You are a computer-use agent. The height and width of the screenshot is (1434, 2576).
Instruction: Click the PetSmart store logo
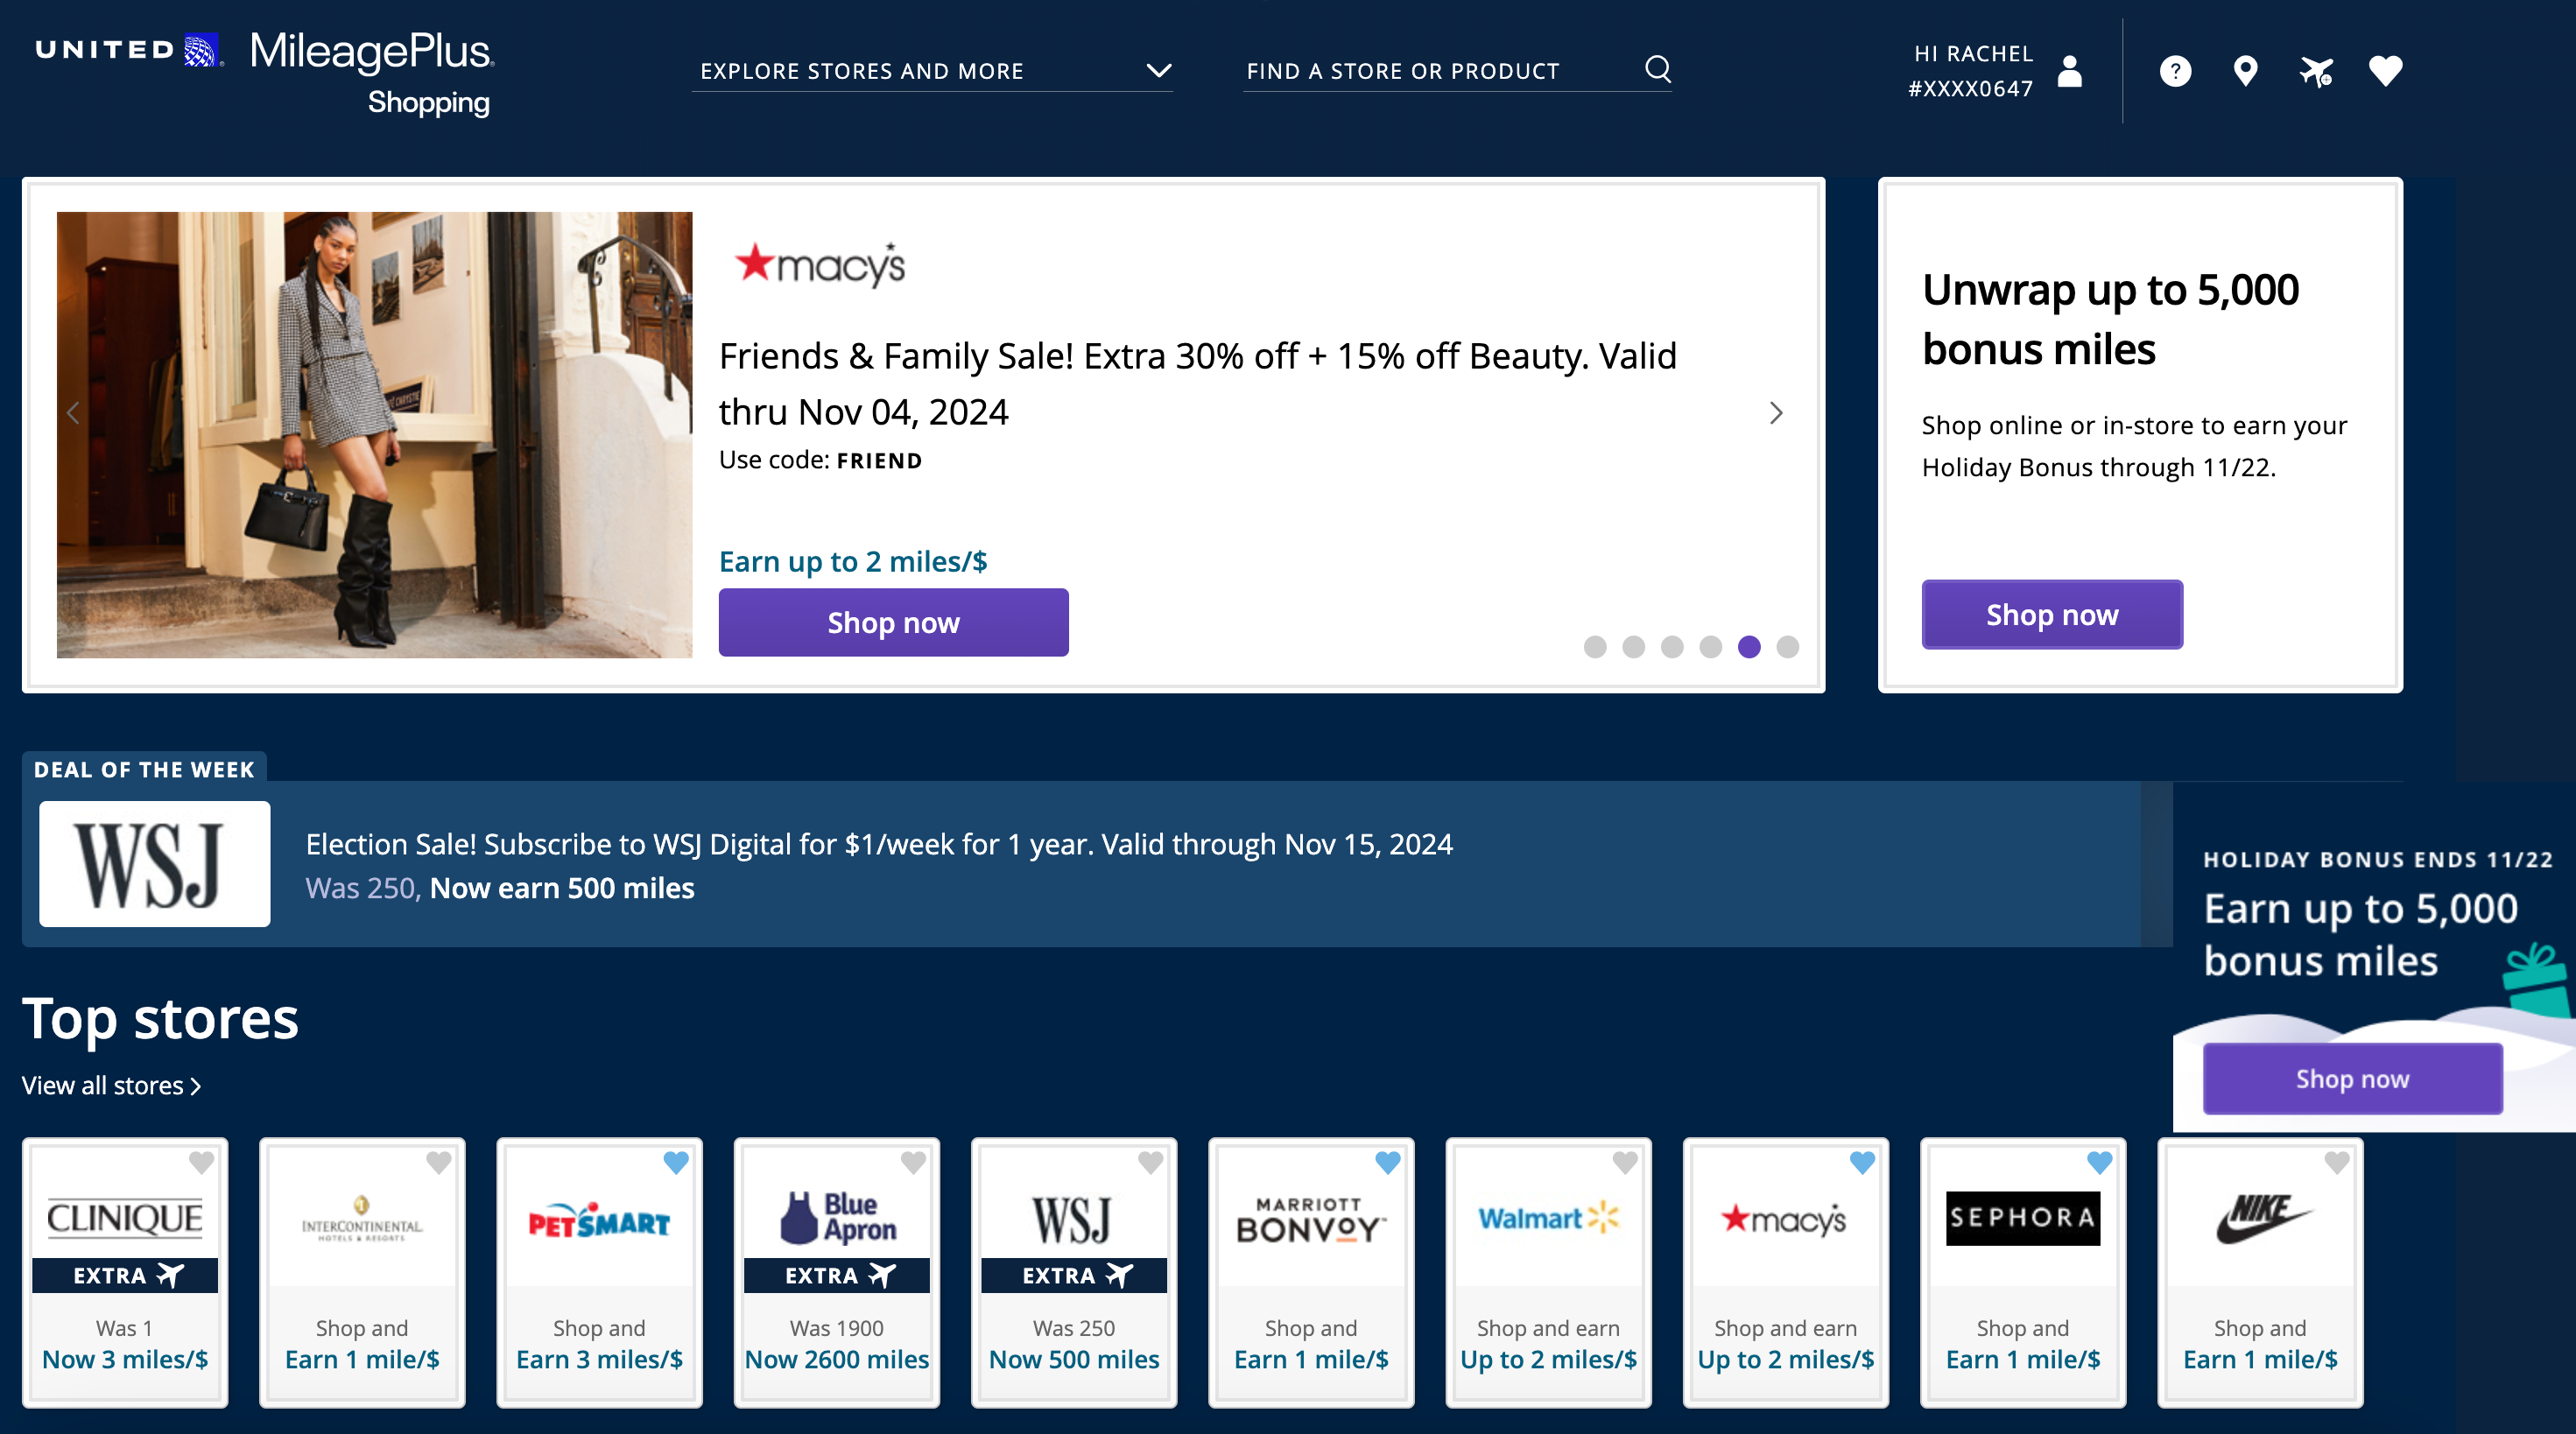tap(599, 1220)
